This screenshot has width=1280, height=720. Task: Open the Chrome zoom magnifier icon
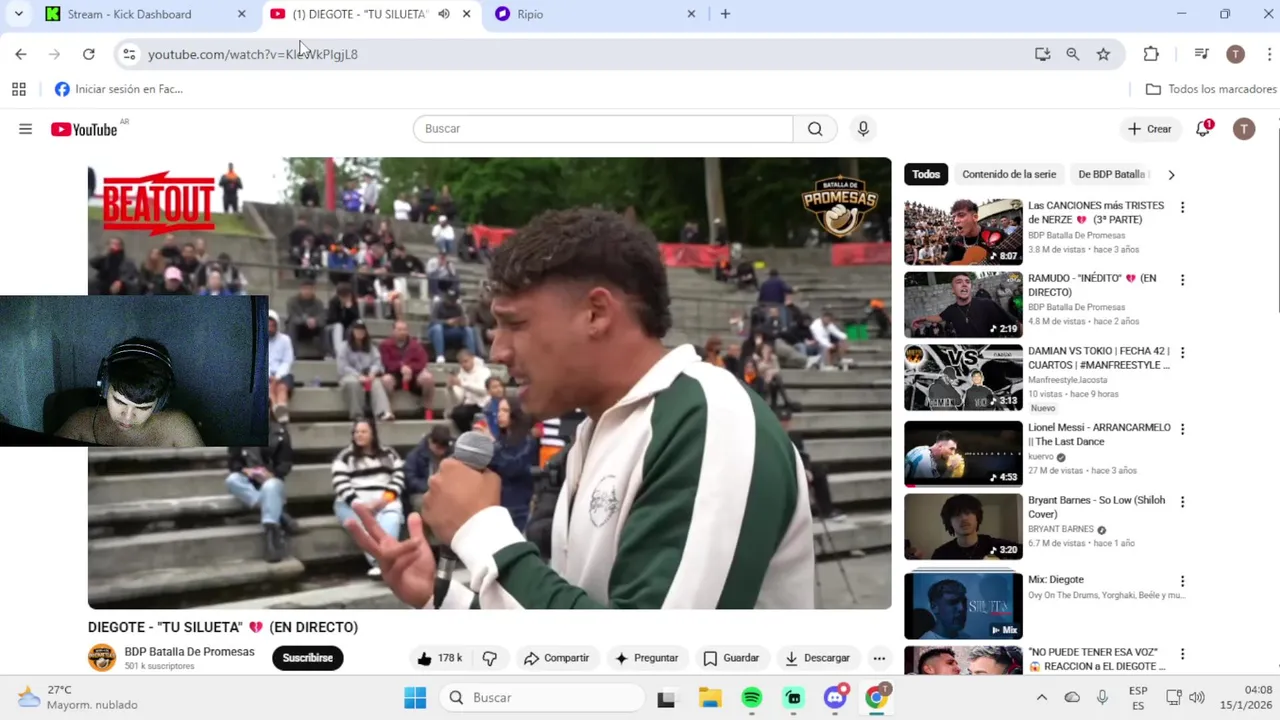coord(1072,54)
